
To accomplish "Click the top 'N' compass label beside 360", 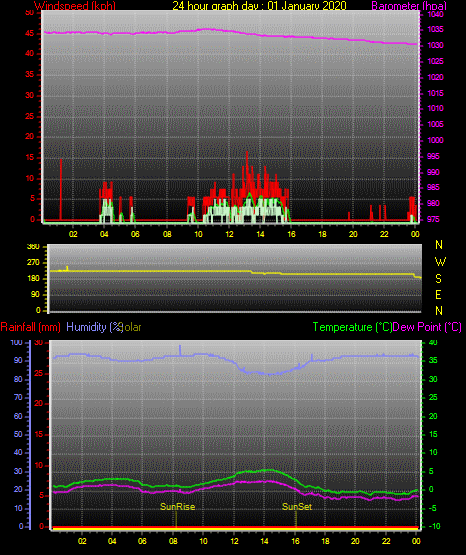I will (439, 245).
